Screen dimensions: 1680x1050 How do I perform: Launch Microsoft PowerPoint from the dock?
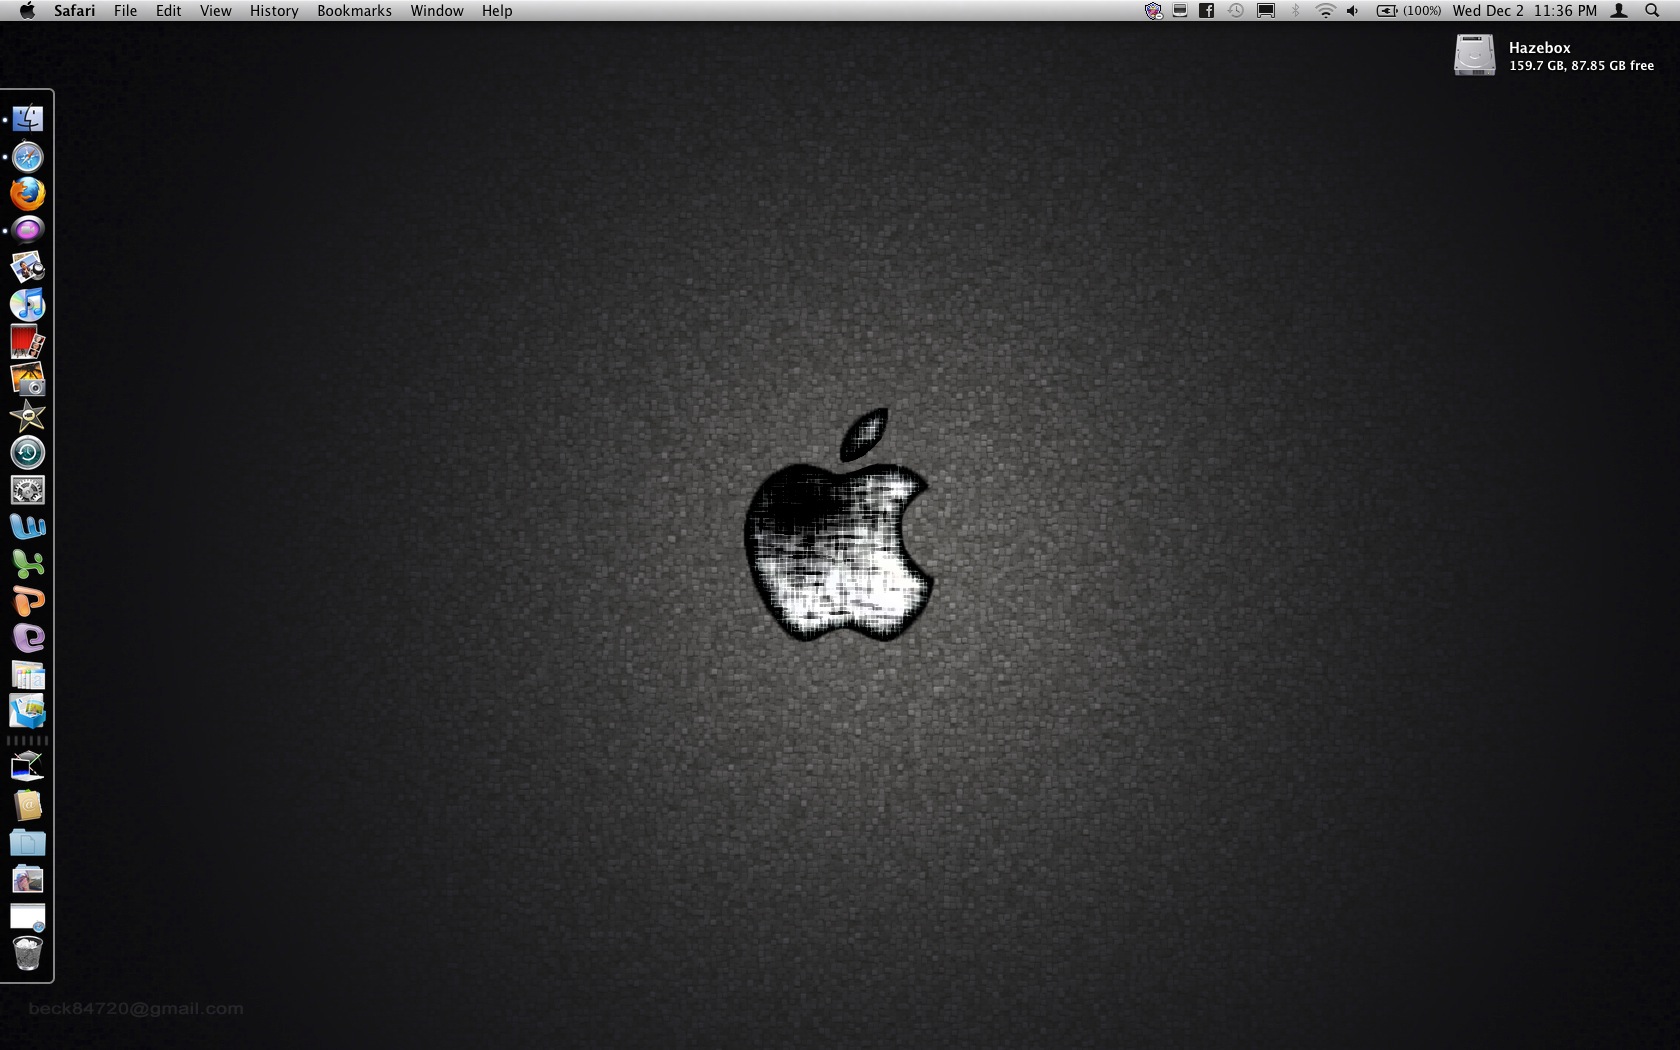click(x=28, y=601)
